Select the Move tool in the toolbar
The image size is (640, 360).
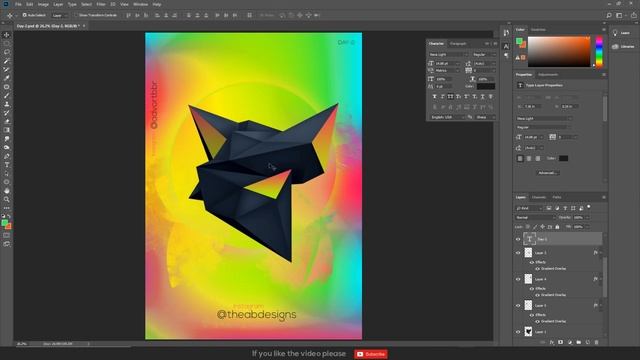tap(7, 35)
